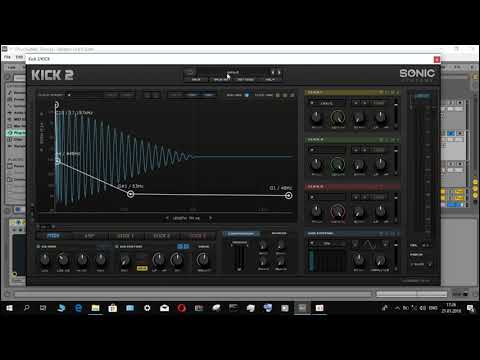Increase kick length with the right arrow
Image resolution: width=480 pixels, height=360 pixels.
click(x=210, y=218)
